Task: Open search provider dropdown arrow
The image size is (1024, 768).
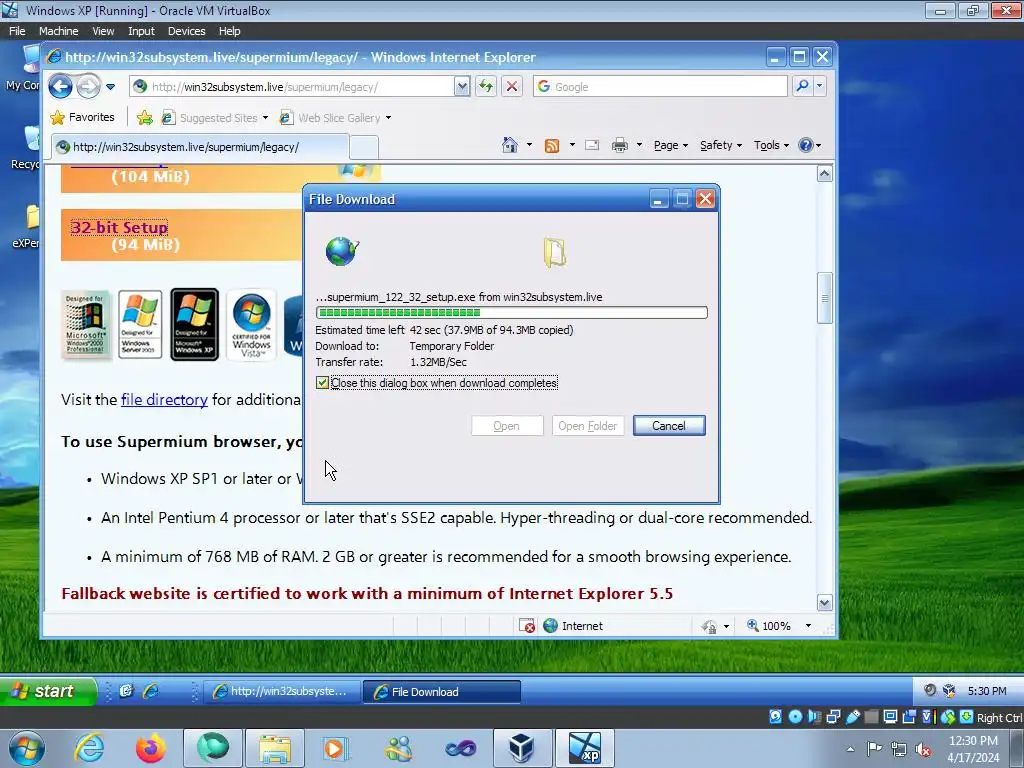Action: (x=820, y=86)
